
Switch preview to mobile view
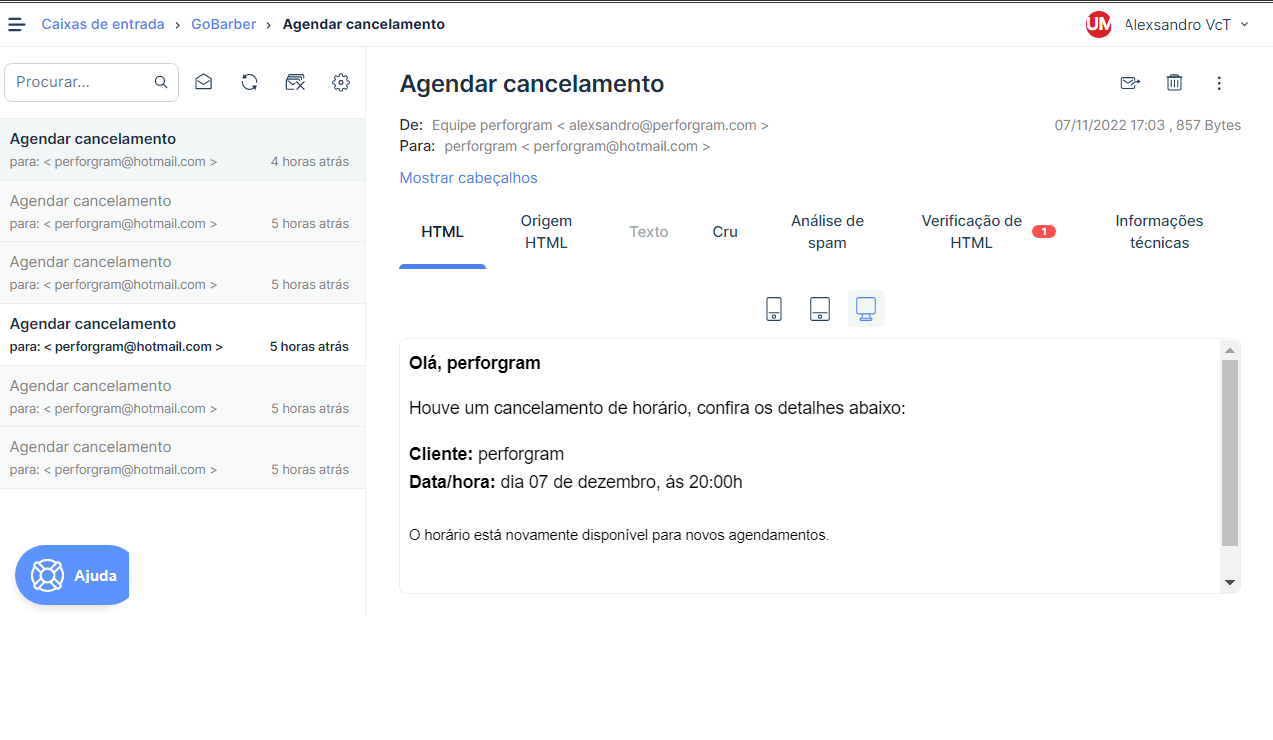[773, 308]
